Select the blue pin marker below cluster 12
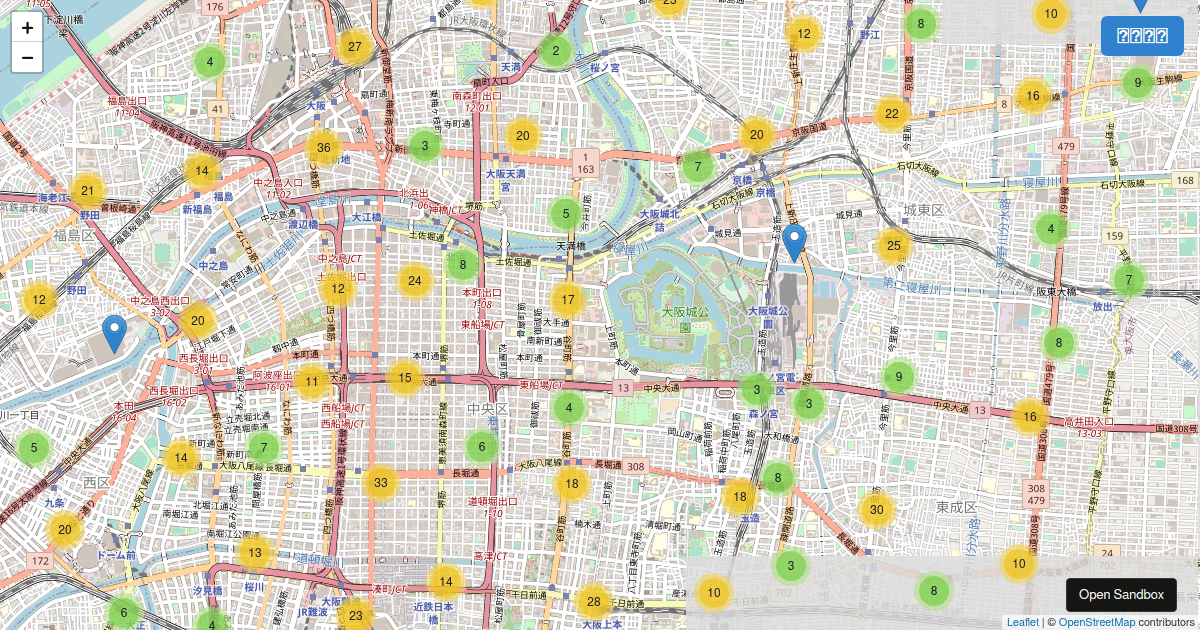The height and width of the screenshot is (630, 1200). point(115,333)
